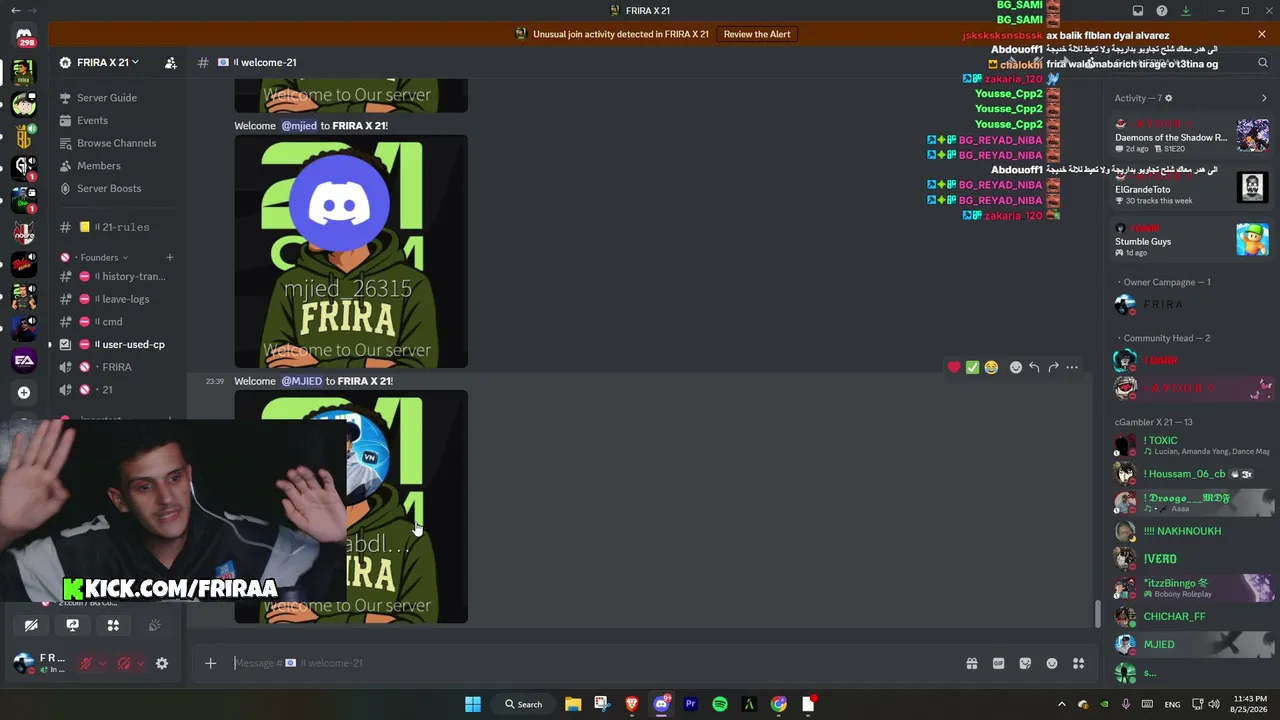Collapse the Founders category

(x=103, y=257)
